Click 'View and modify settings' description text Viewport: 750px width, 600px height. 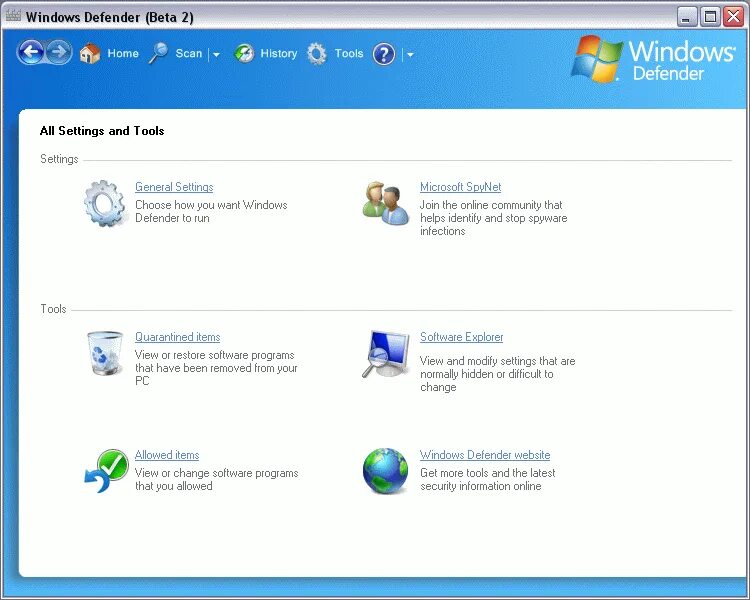[497, 374]
